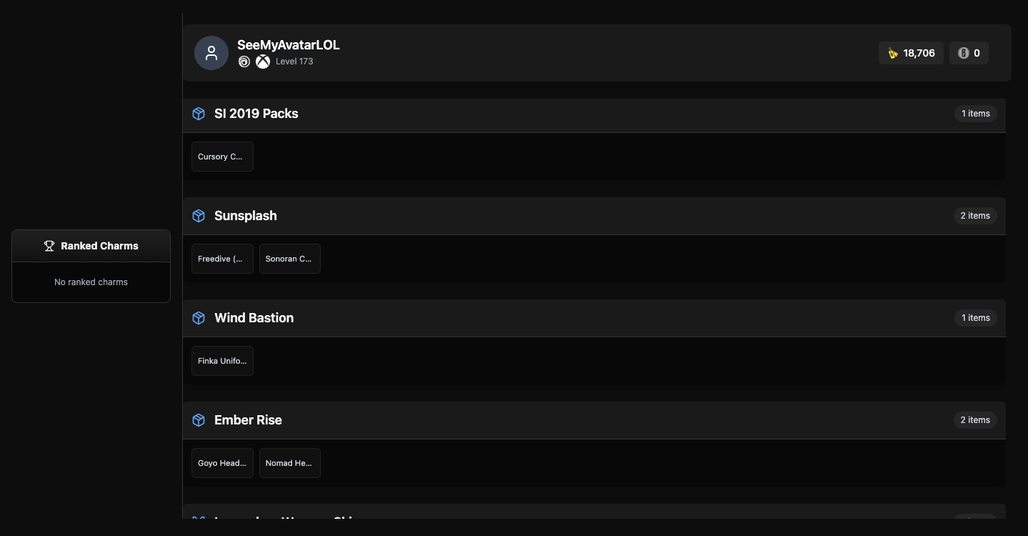Select the Cursory C... item
The width and height of the screenshot is (1028, 536).
pyautogui.click(x=222, y=157)
